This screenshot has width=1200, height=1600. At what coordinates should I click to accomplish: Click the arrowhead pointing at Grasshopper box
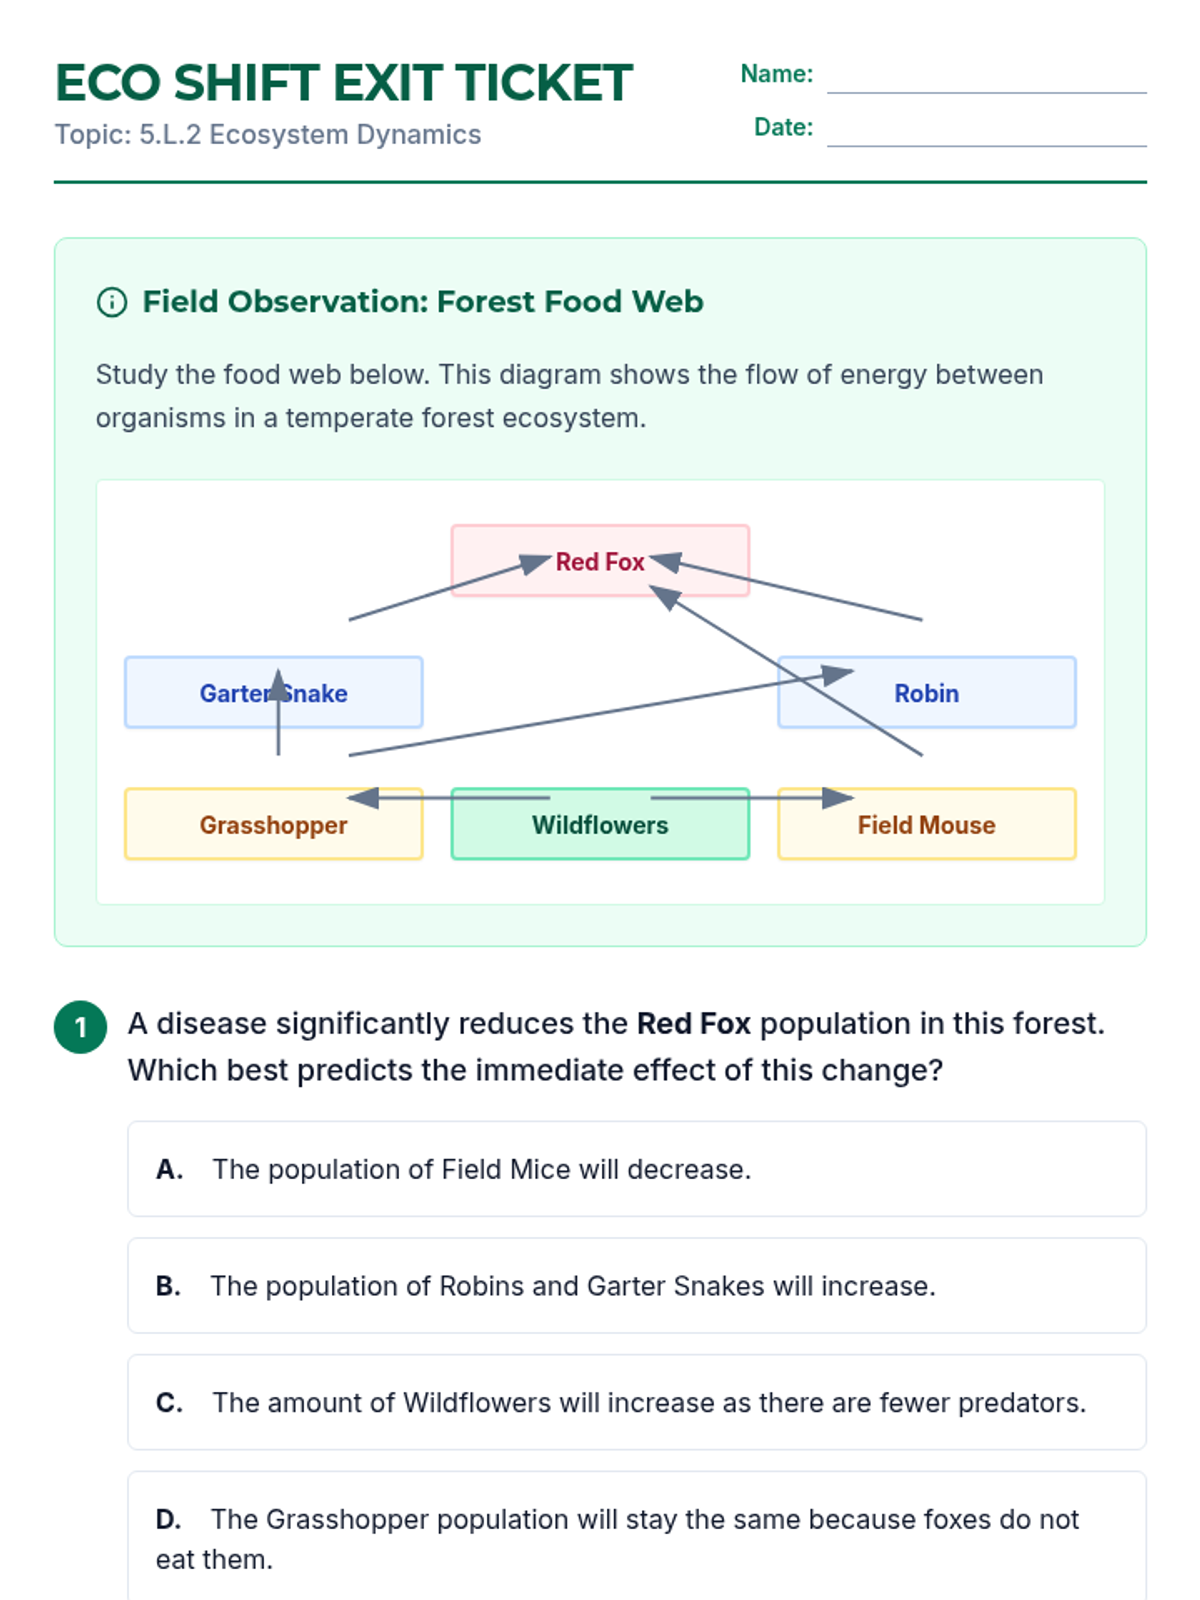pos(363,798)
